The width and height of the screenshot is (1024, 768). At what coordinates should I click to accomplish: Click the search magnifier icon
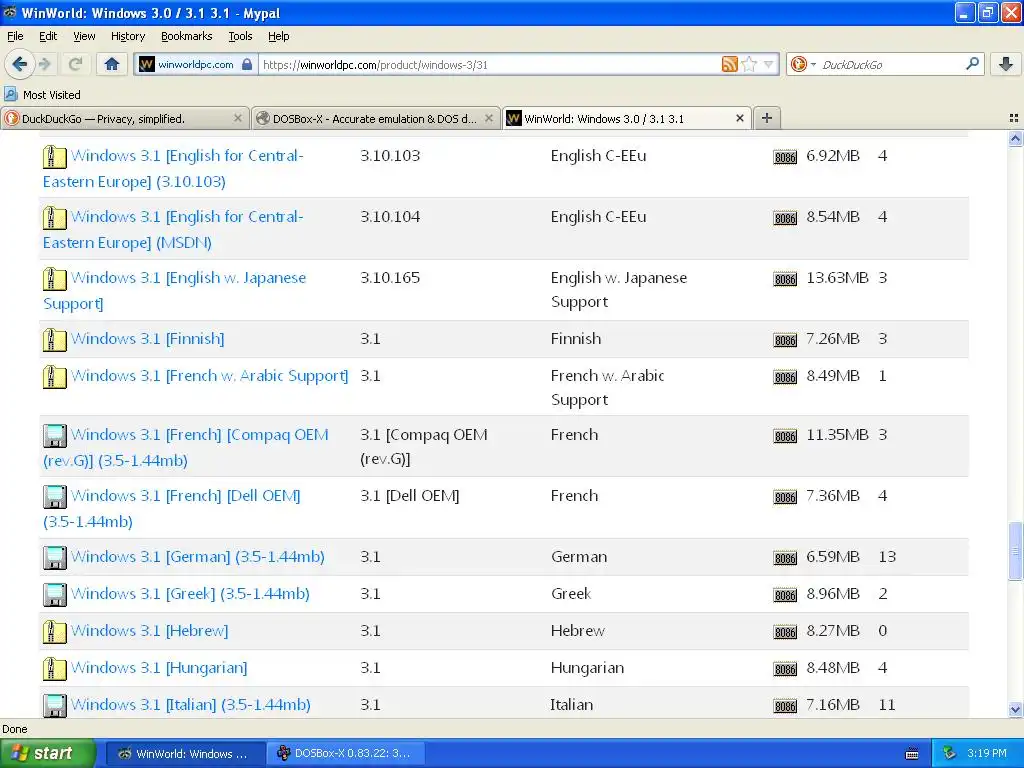point(972,63)
